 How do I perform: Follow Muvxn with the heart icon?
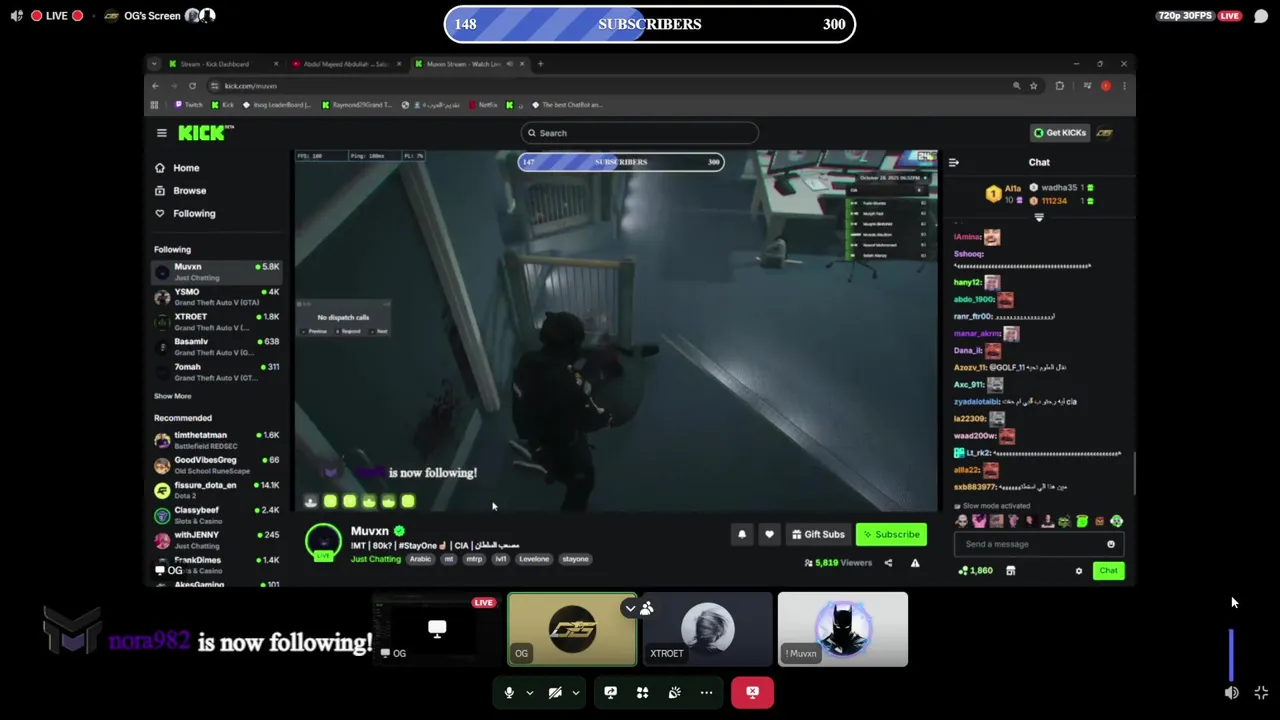click(x=769, y=535)
